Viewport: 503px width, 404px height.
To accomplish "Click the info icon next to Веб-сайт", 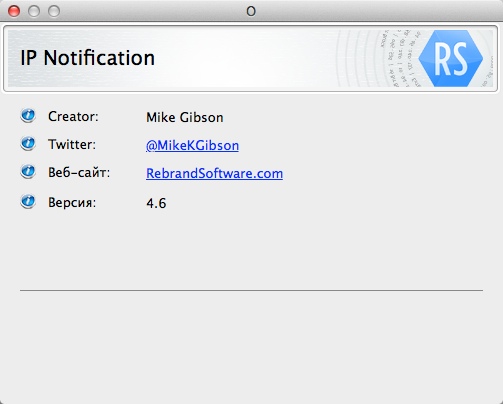I will click(28, 172).
